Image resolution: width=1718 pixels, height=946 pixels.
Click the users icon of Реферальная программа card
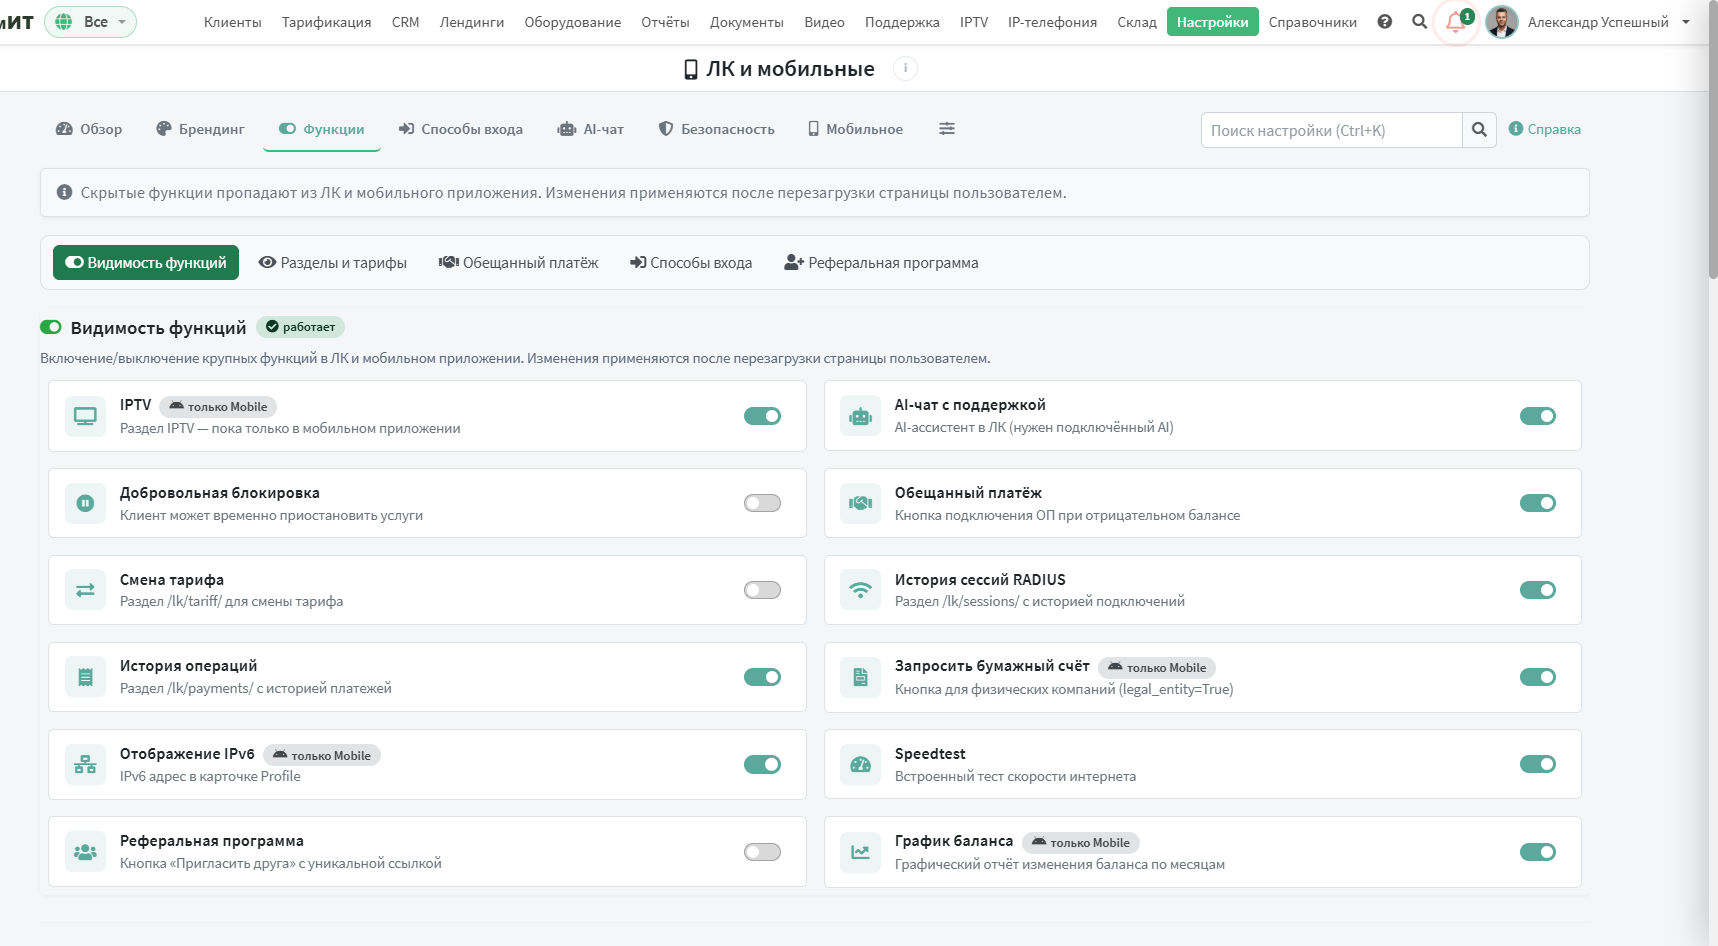pyautogui.click(x=85, y=852)
